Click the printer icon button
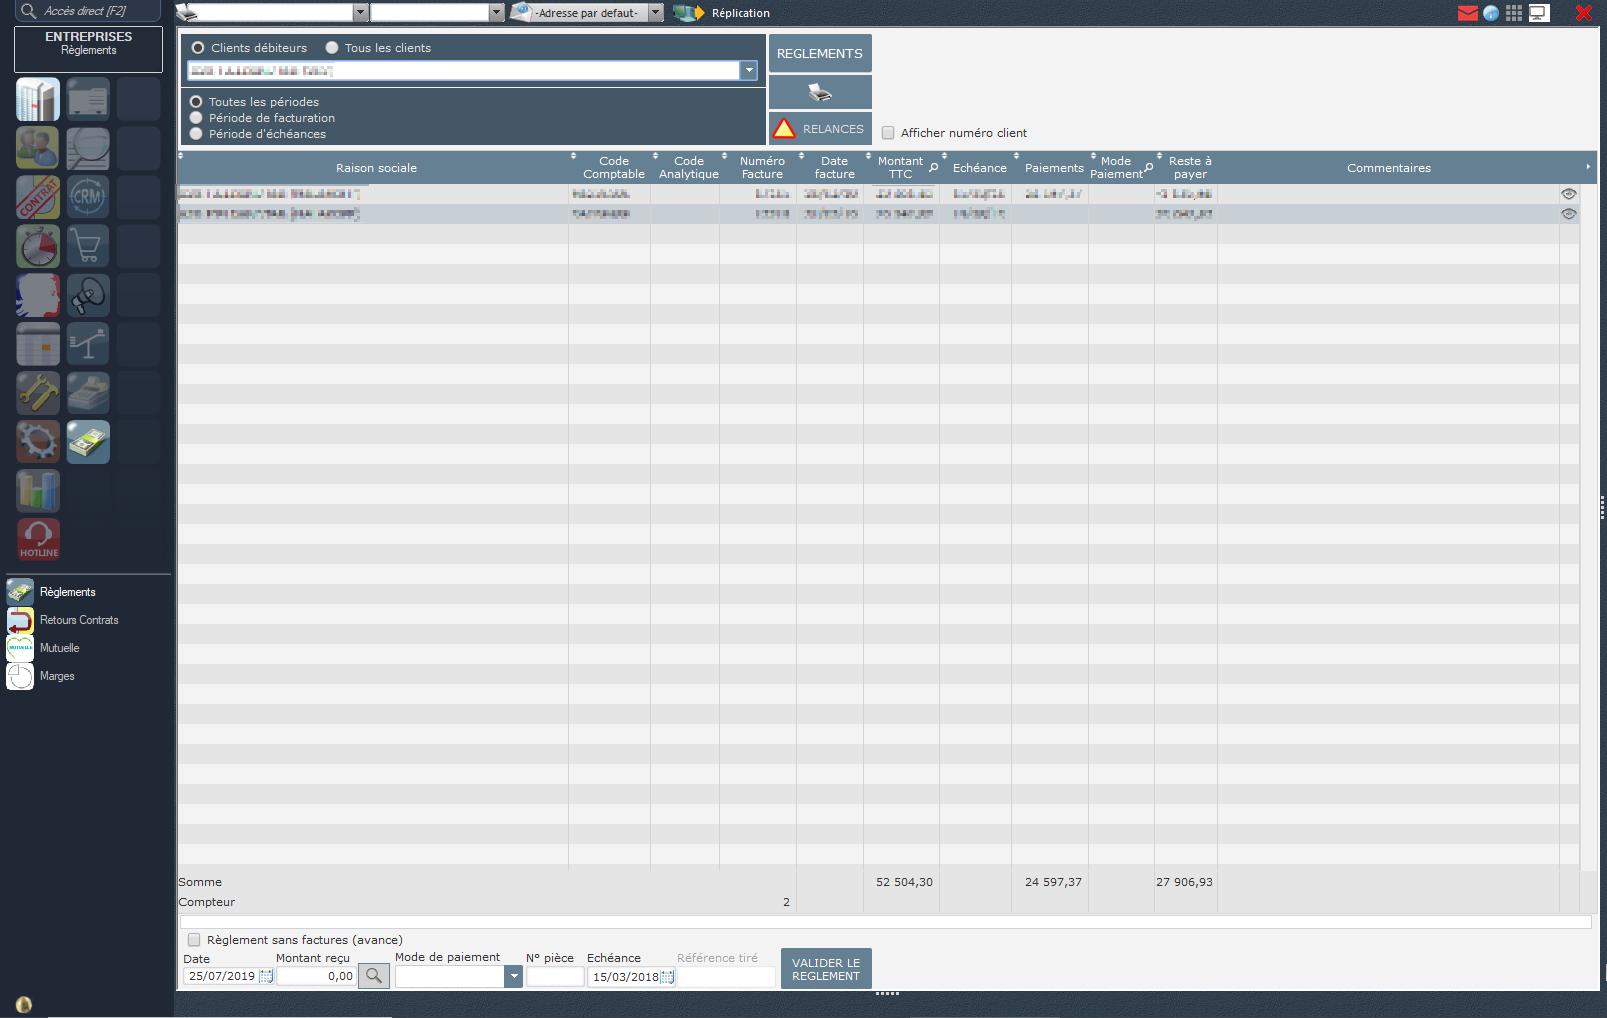Image resolution: width=1607 pixels, height=1018 pixels. [820, 92]
